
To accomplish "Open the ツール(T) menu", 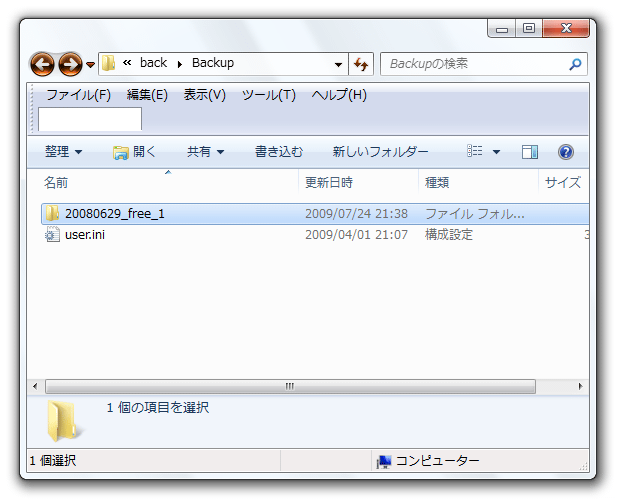I will (x=268, y=95).
